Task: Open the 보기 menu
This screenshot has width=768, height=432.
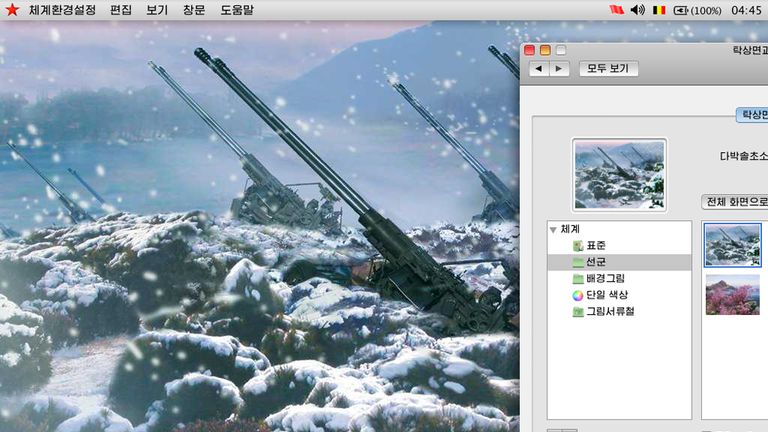Action: (x=157, y=10)
